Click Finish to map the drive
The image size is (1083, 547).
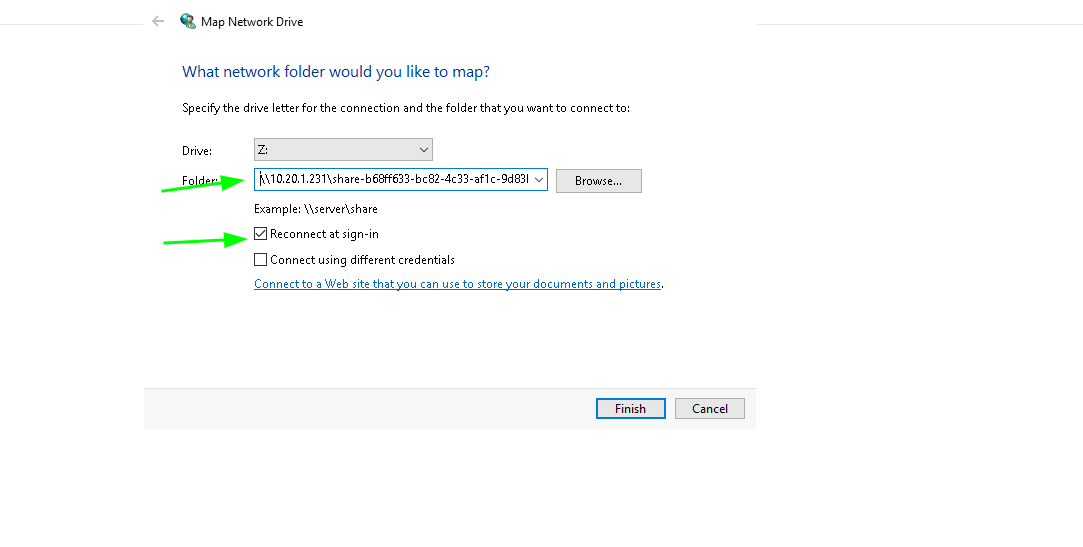point(631,409)
